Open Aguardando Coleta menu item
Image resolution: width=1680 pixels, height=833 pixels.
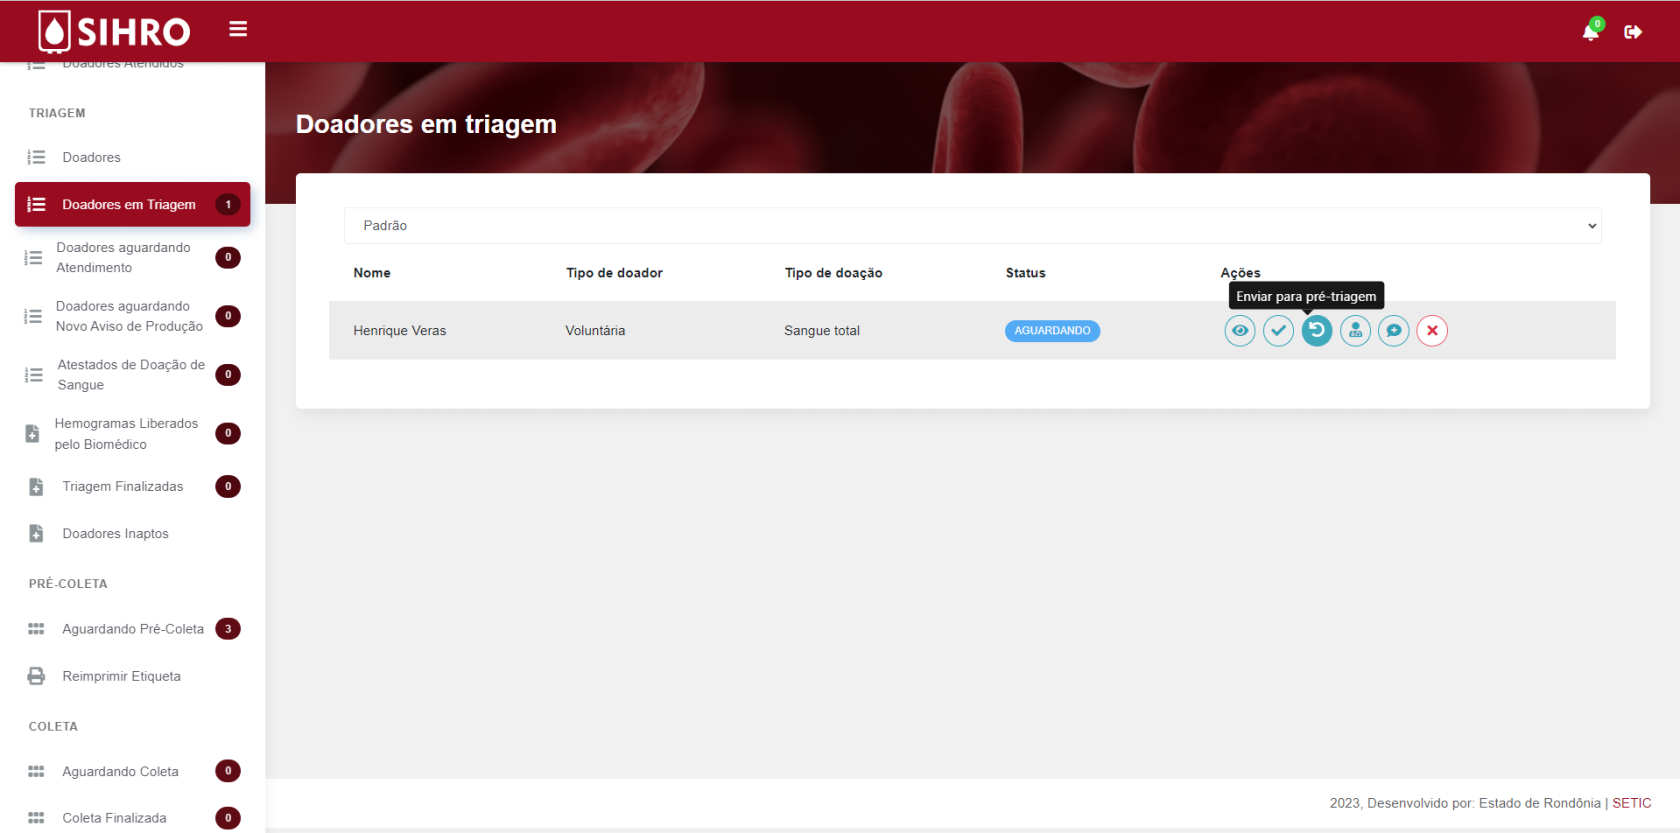[132, 771]
